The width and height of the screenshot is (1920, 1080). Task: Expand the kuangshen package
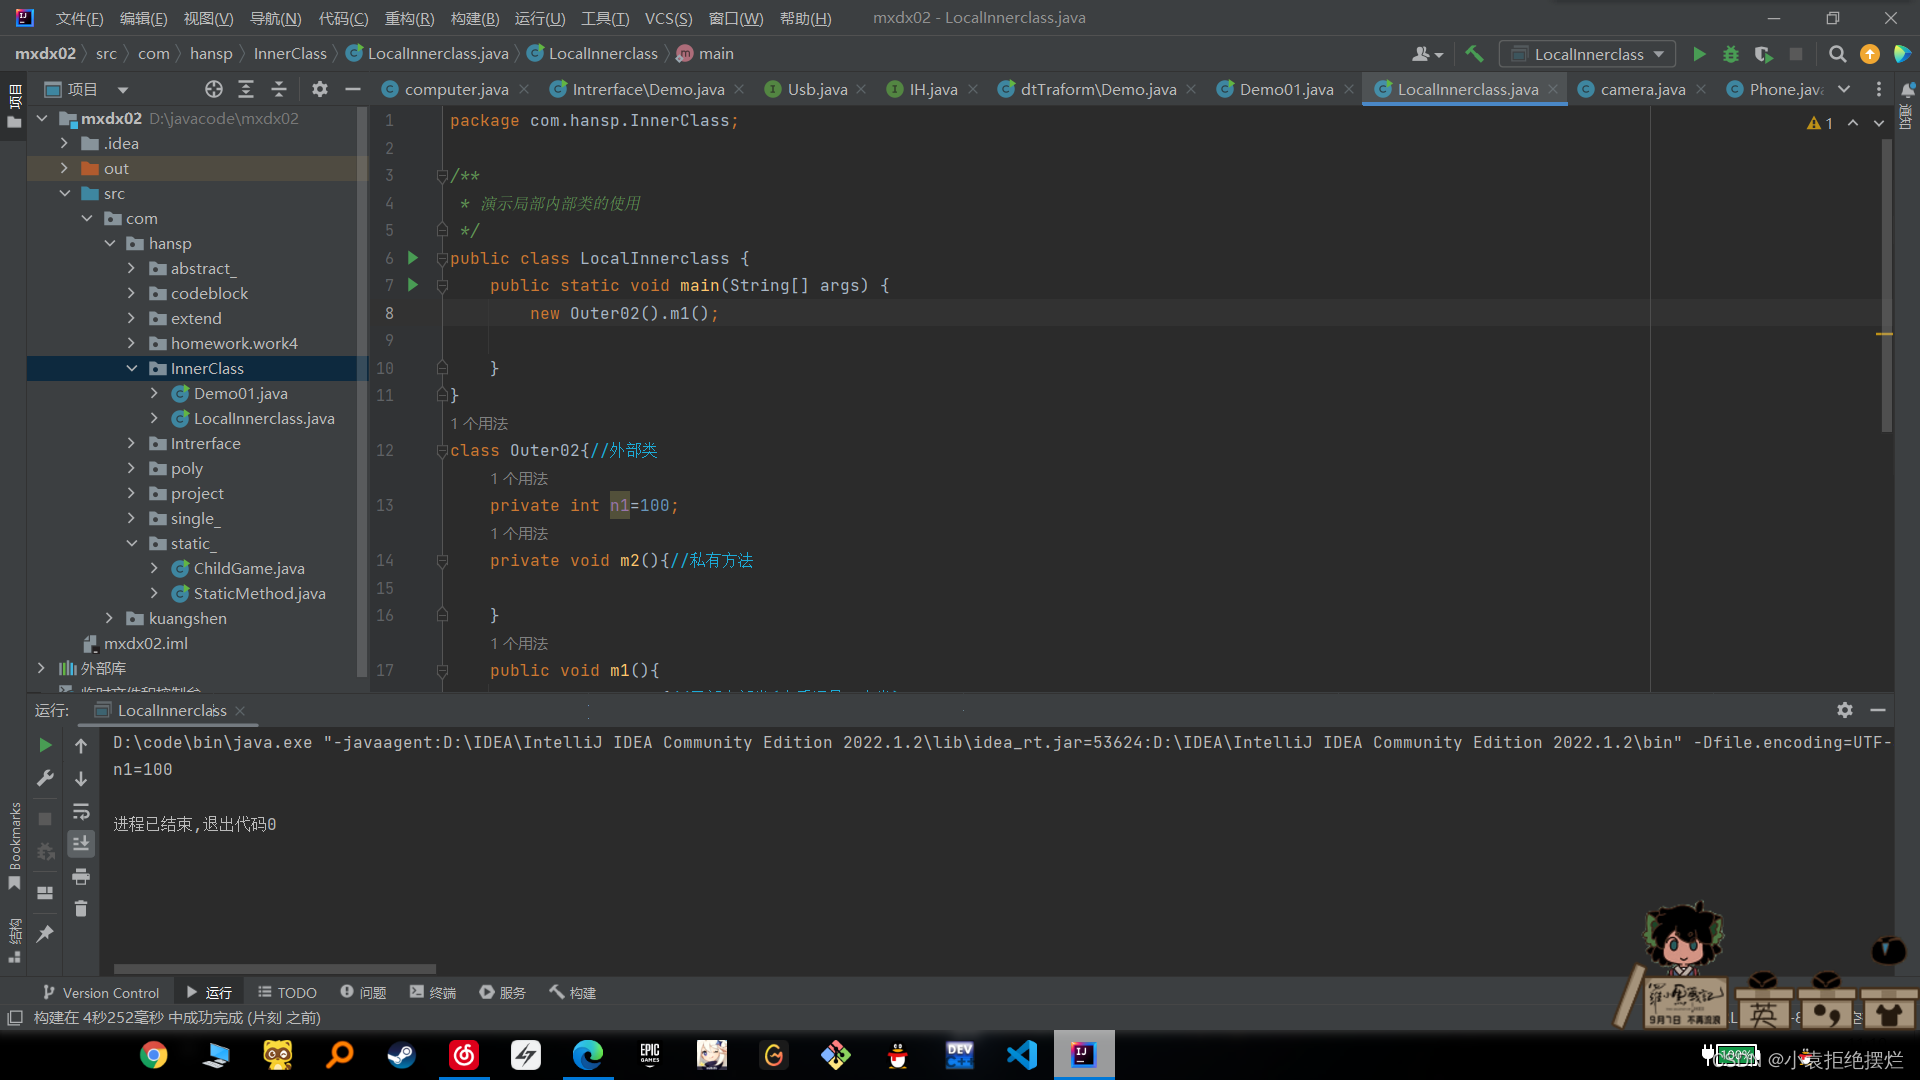pos(109,618)
